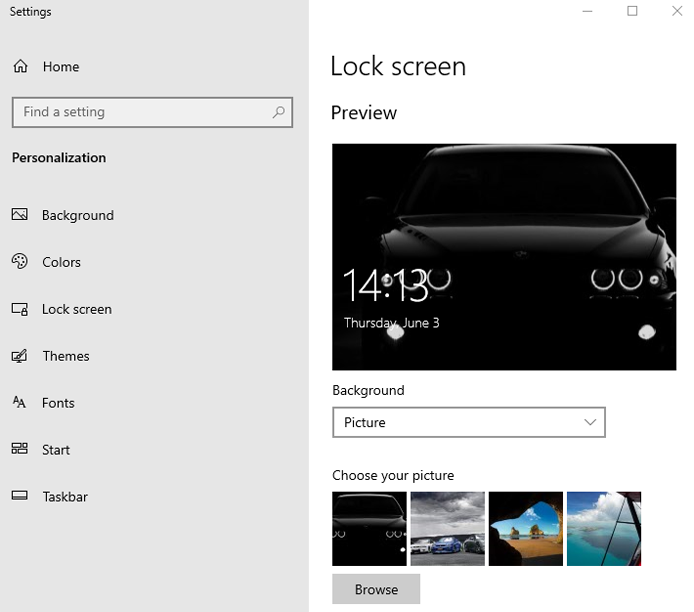The image size is (694, 612).
Task: Go to the Background settings label
Action: point(78,216)
